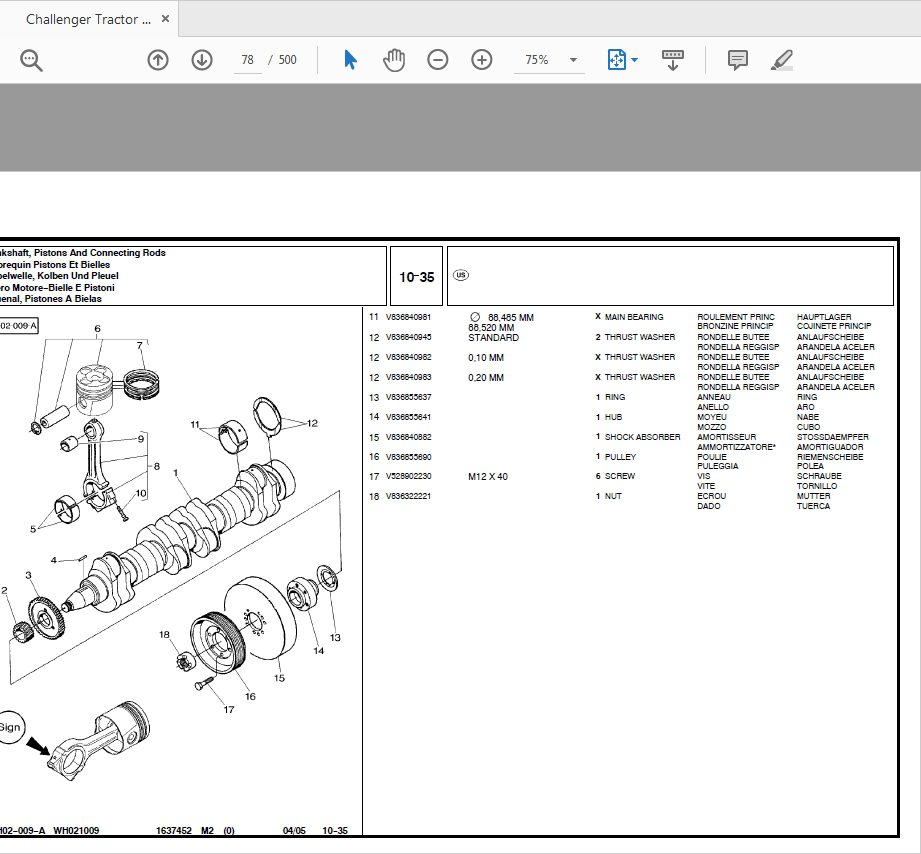The image size is (921, 854).
Task: Select the Challenger Tractor document tab
Action: click(x=90, y=18)
